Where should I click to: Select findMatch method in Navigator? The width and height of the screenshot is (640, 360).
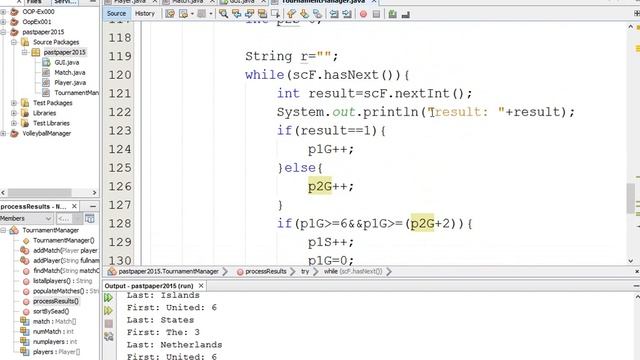pyautogui.click(x=66, y=271)
